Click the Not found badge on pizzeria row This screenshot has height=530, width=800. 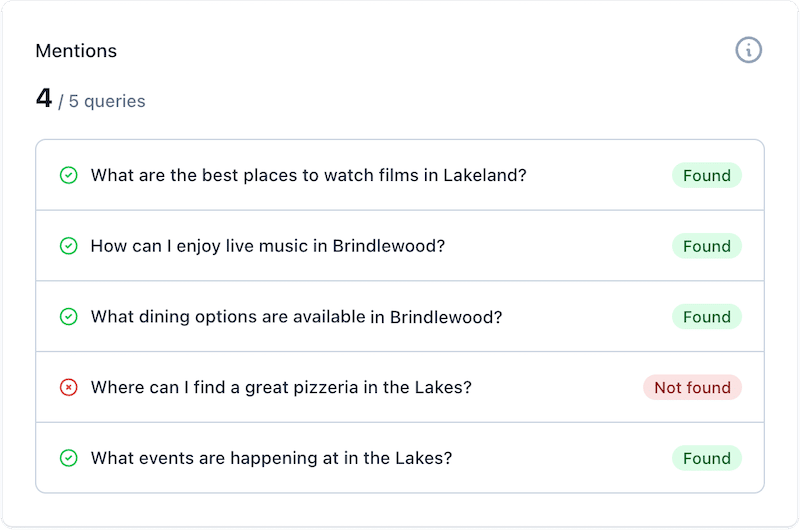692,388
